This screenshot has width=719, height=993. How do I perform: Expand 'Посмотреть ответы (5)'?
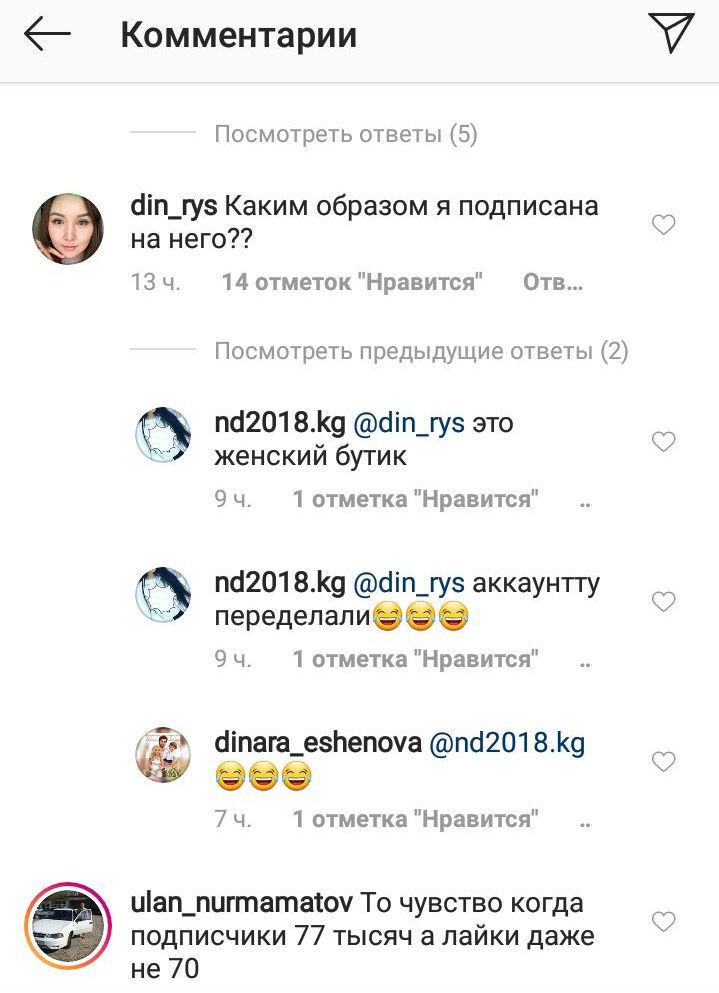tap(346, 134)
